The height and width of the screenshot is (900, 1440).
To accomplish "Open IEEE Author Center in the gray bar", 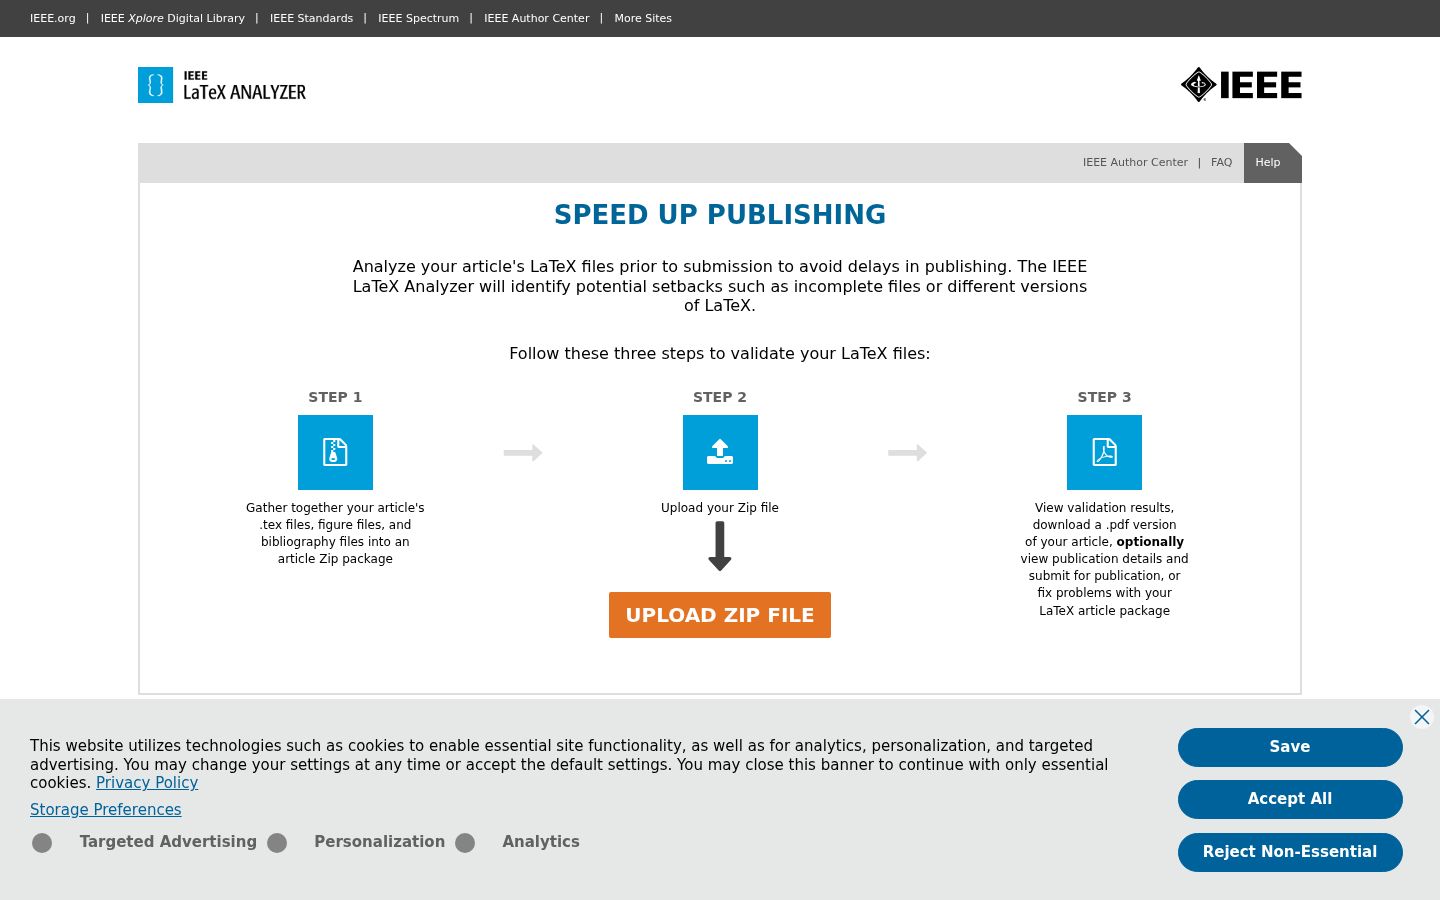I will pyautogui.click(x=1135, y=162).
